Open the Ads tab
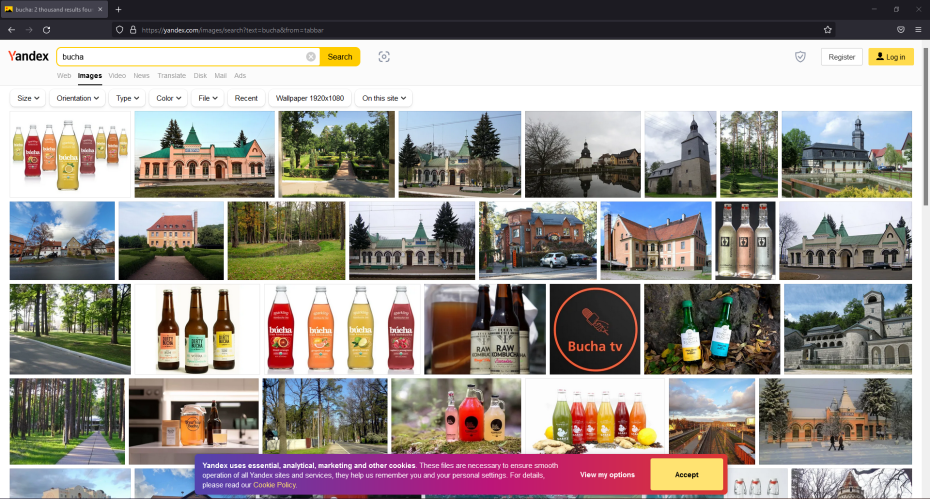 (x=240, y=76)
